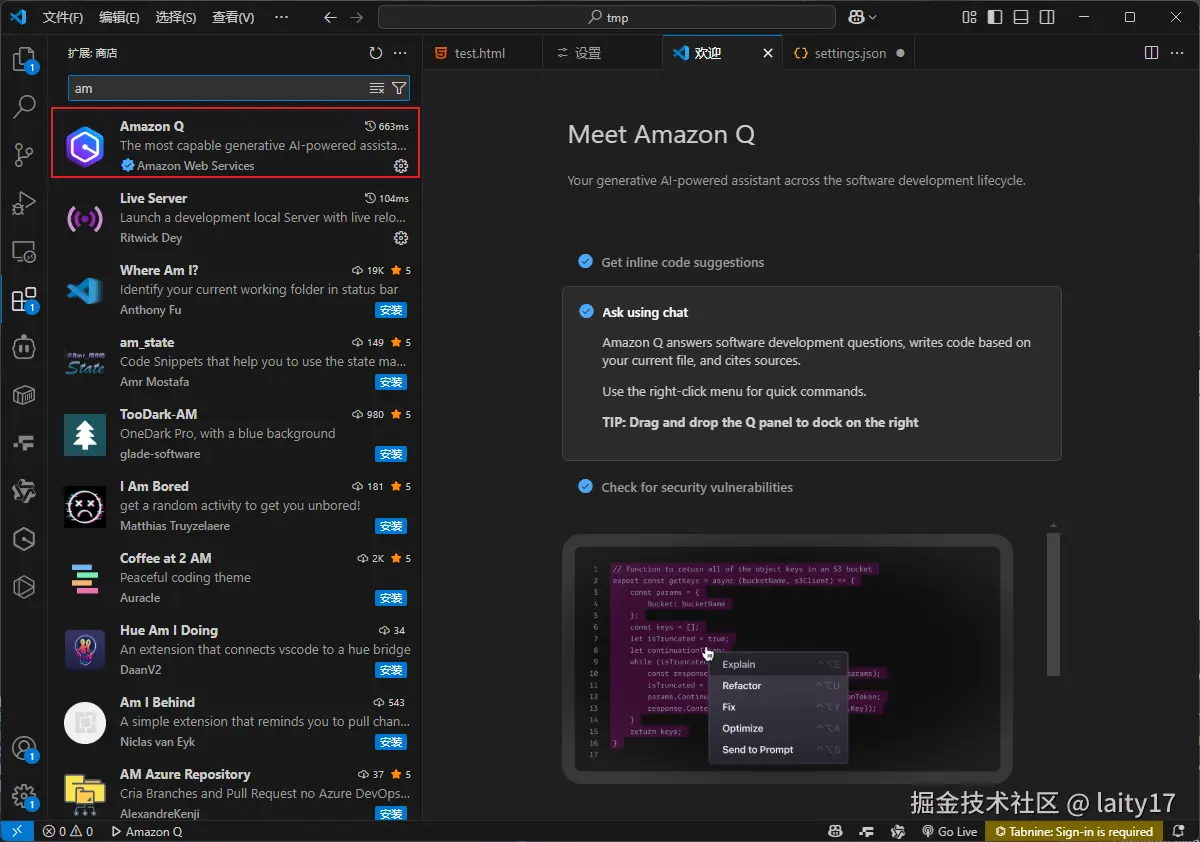Open 编辑(E) menu
The width and height of the screenshot is (1200, 842).
(120, 17)
